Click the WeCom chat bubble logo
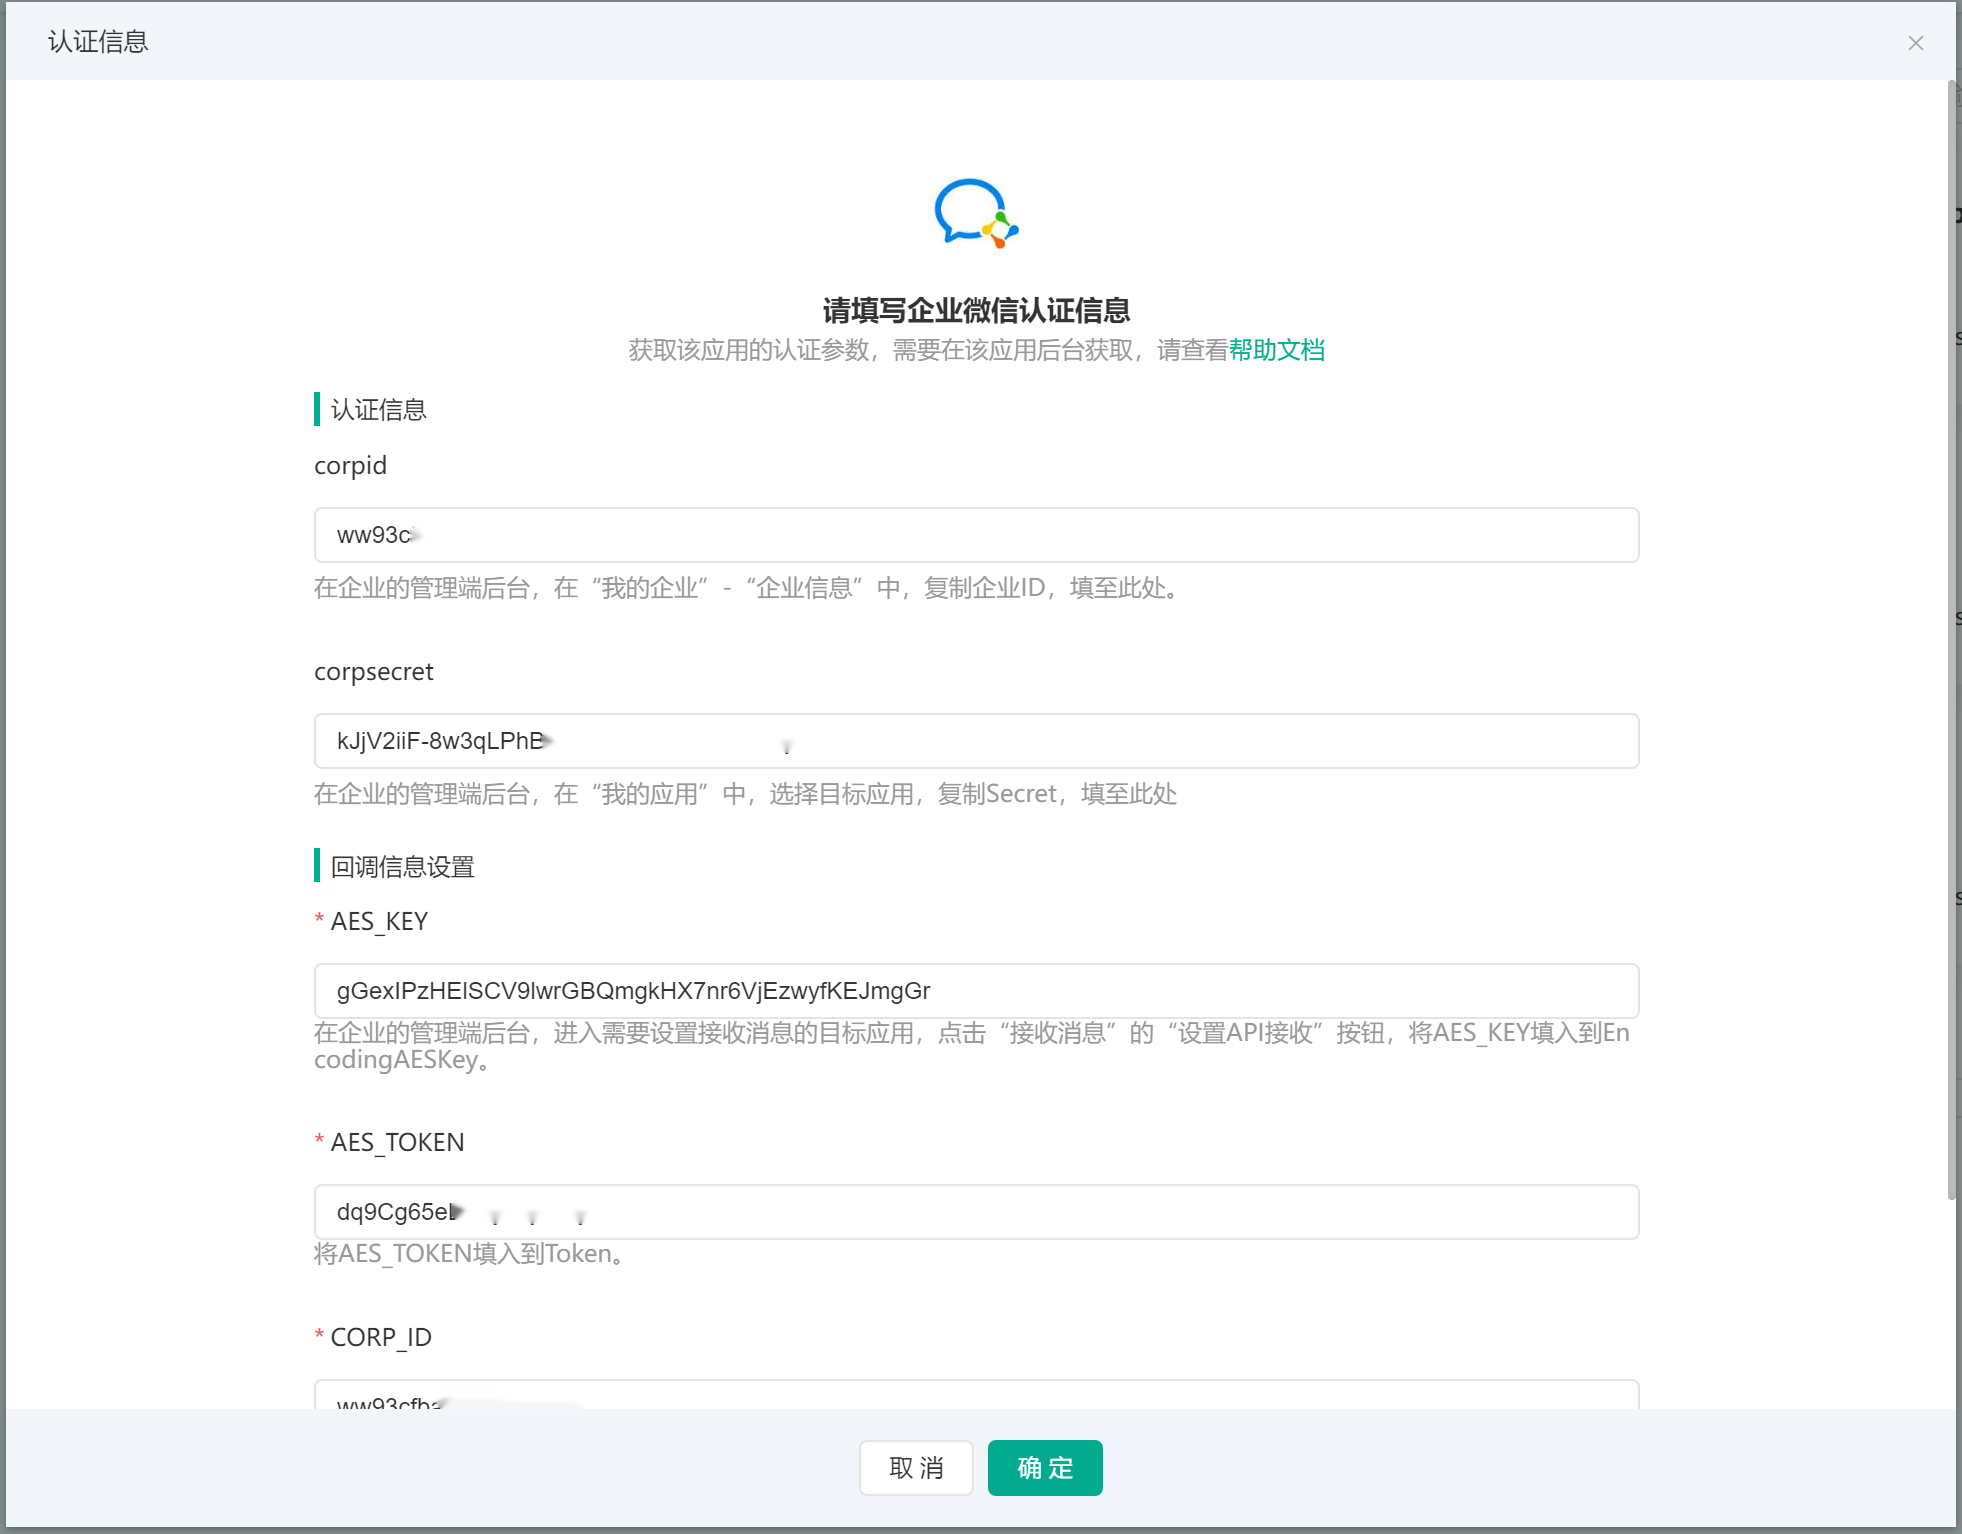 (x=976, y=213)
